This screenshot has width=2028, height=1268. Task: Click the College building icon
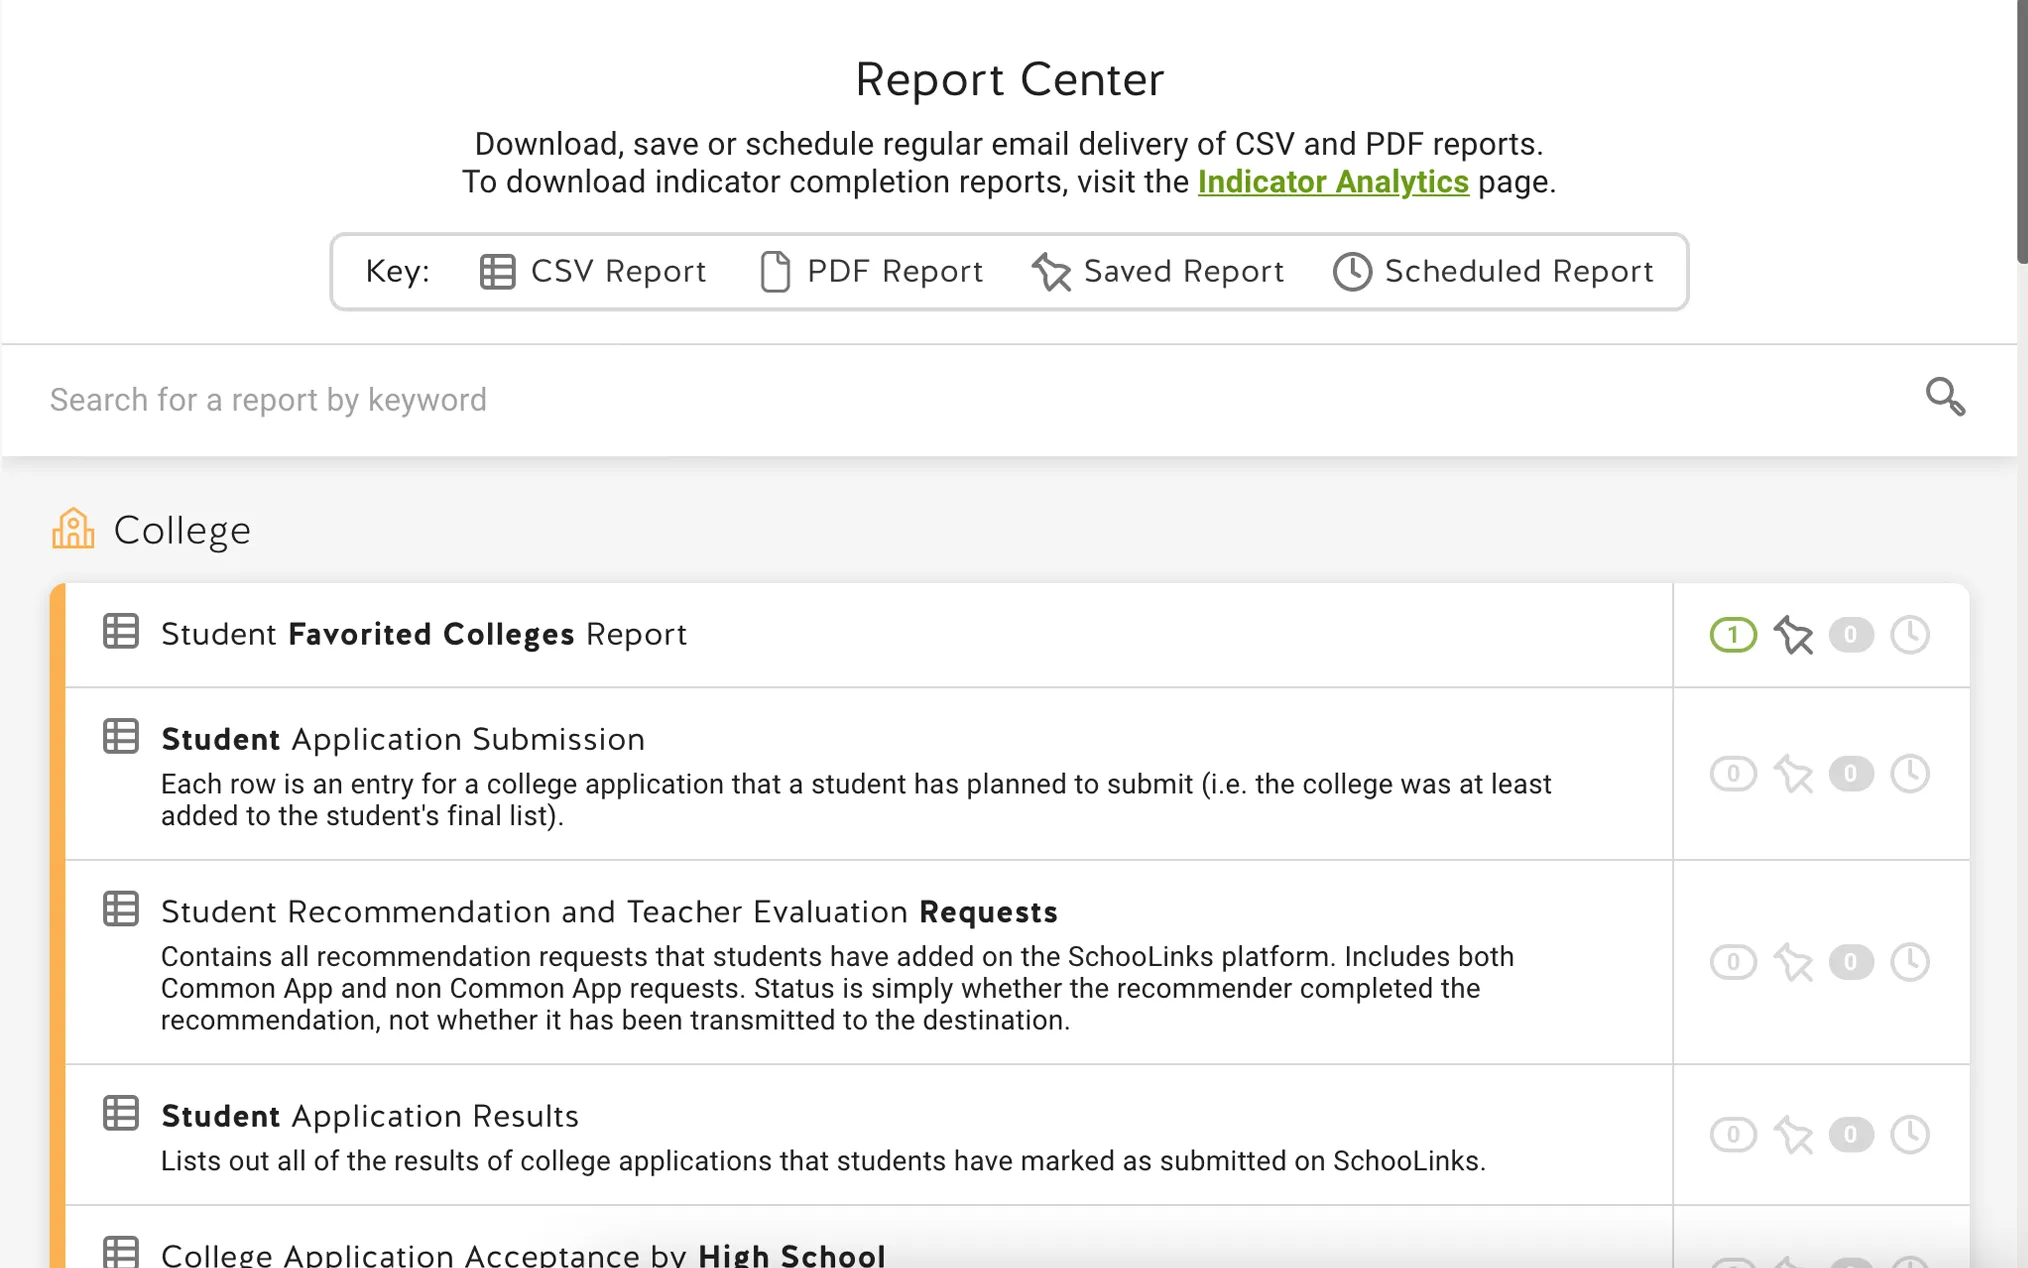pos(73,528)
